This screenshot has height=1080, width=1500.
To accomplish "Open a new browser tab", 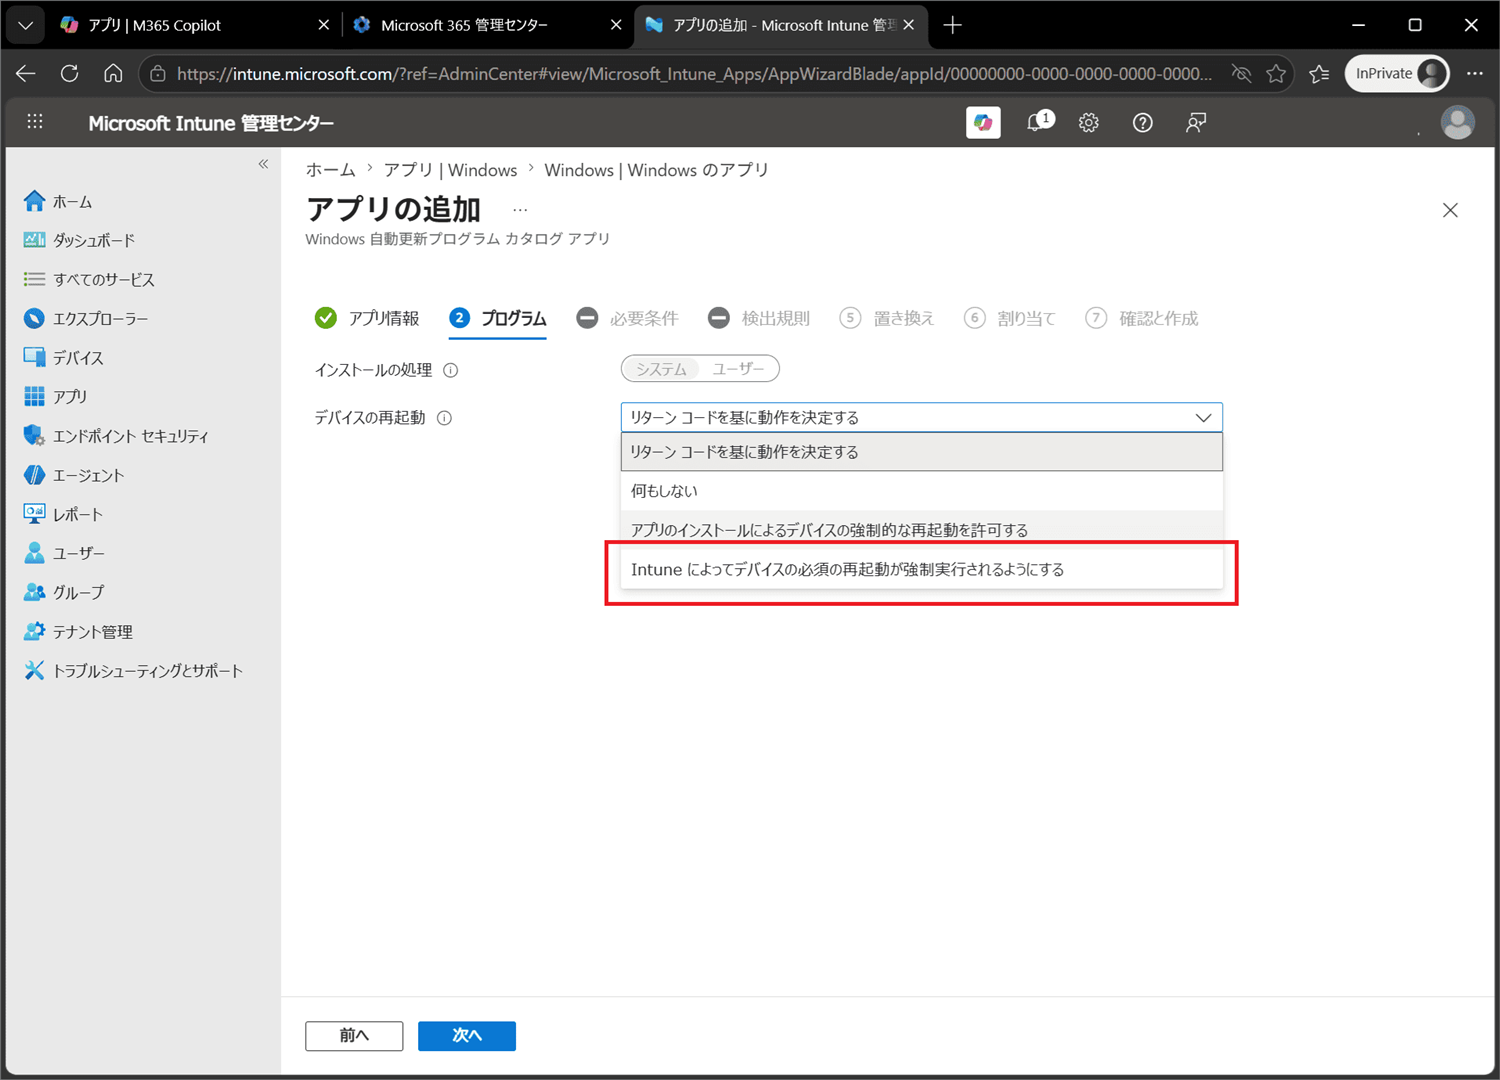I will 953,25.
